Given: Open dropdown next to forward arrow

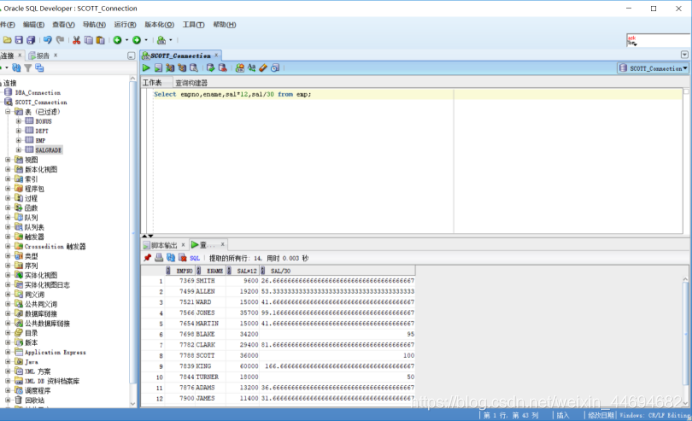Looking at the screenshot, I should (146, 40).
